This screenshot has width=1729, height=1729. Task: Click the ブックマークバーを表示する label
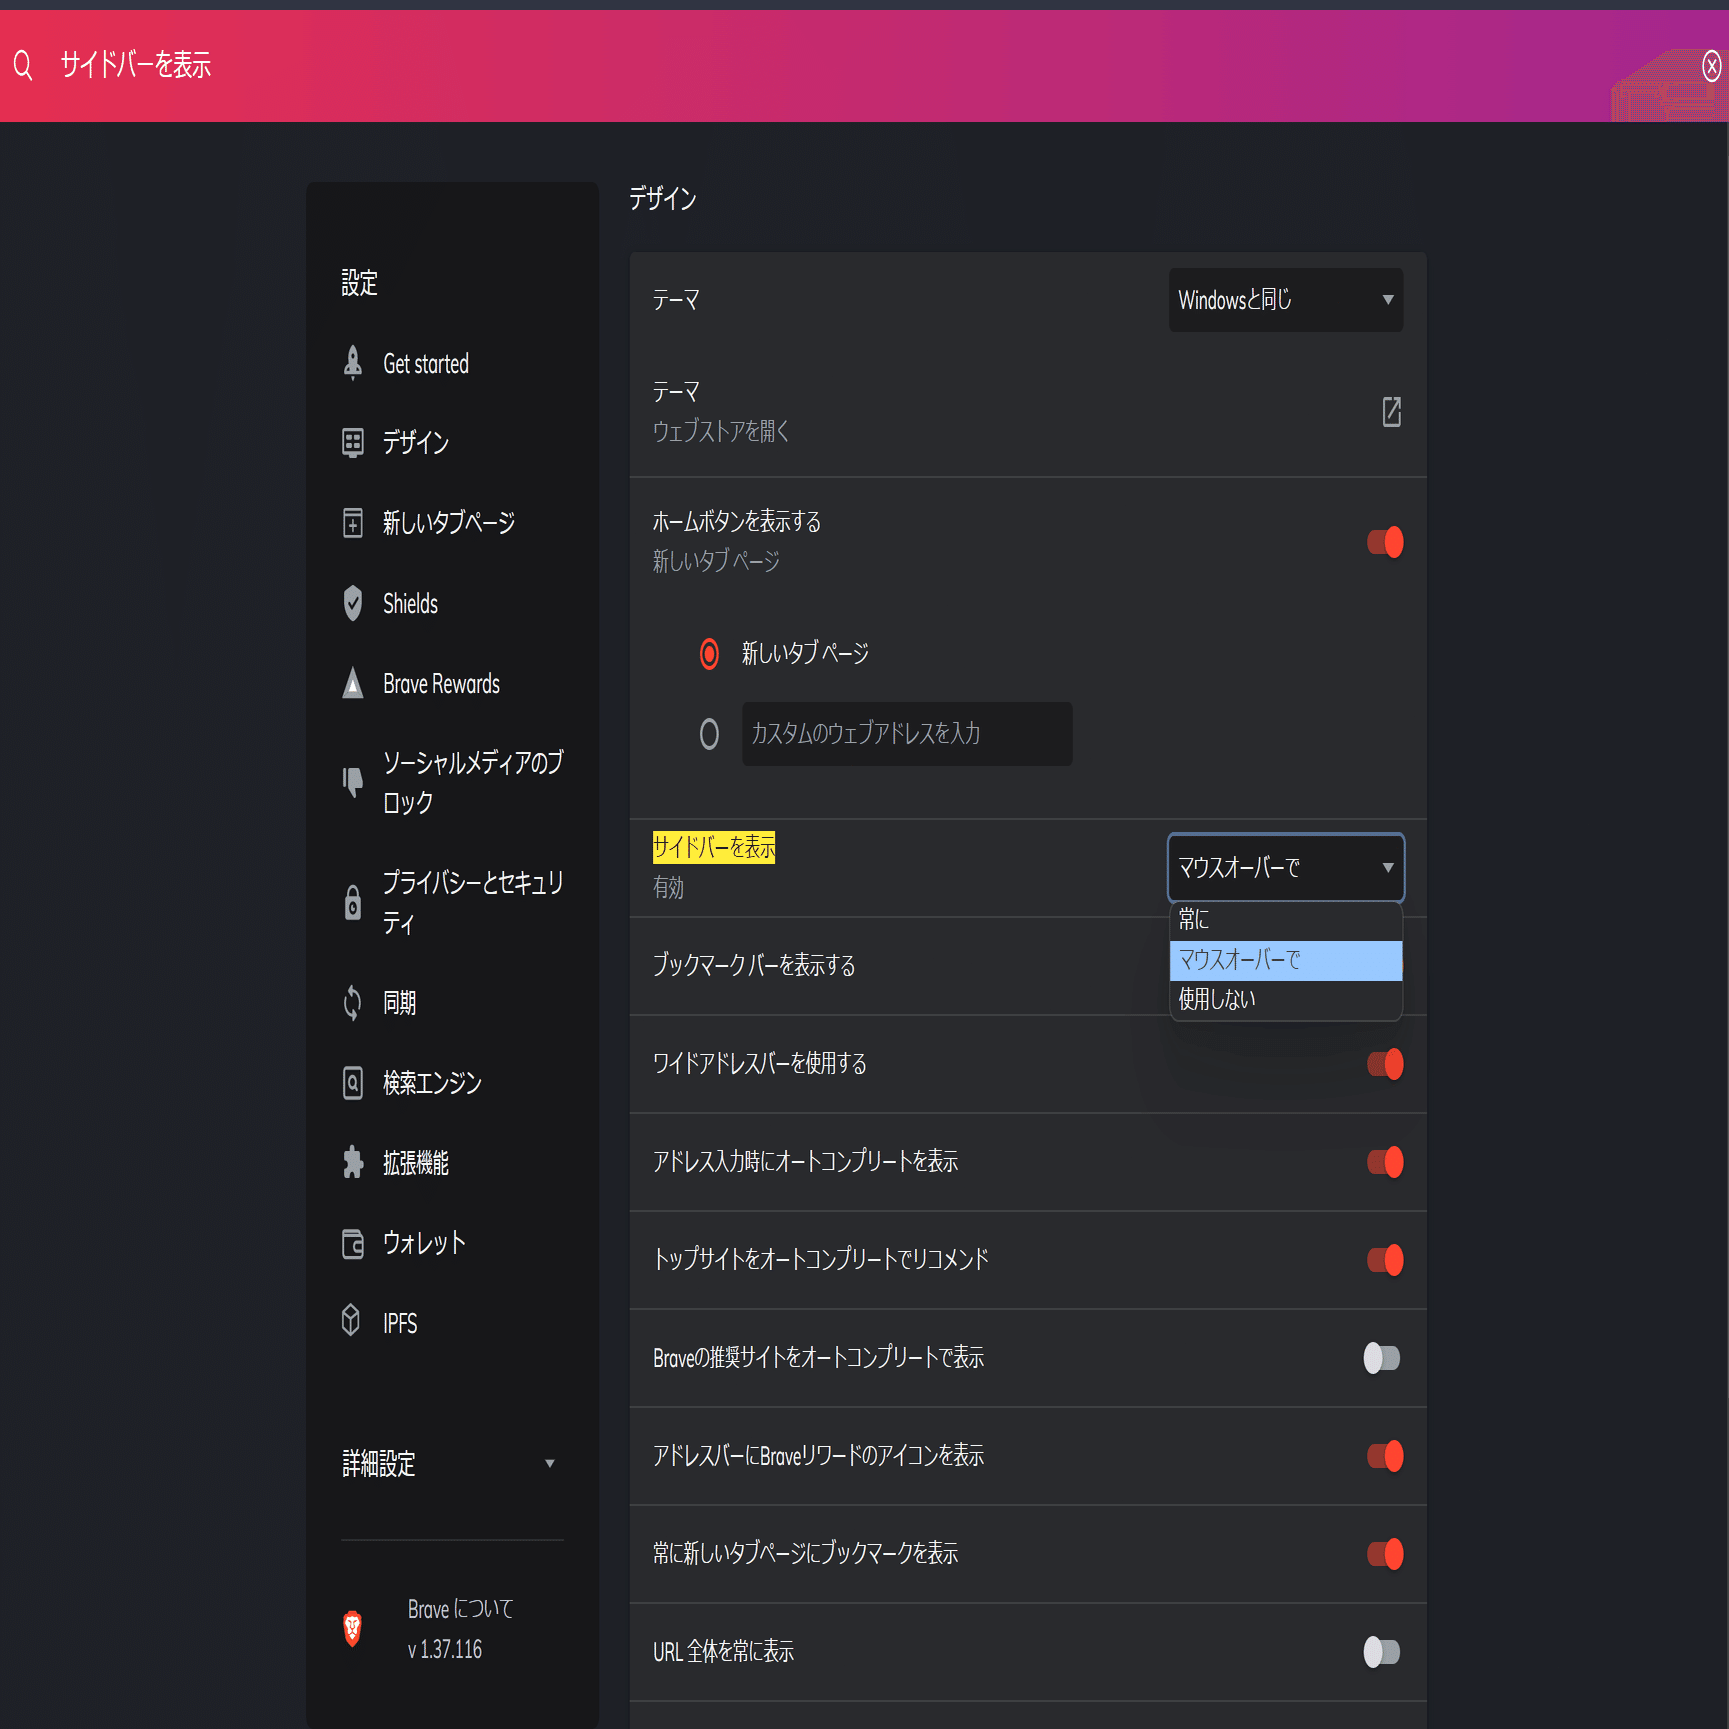pos(754,965)
